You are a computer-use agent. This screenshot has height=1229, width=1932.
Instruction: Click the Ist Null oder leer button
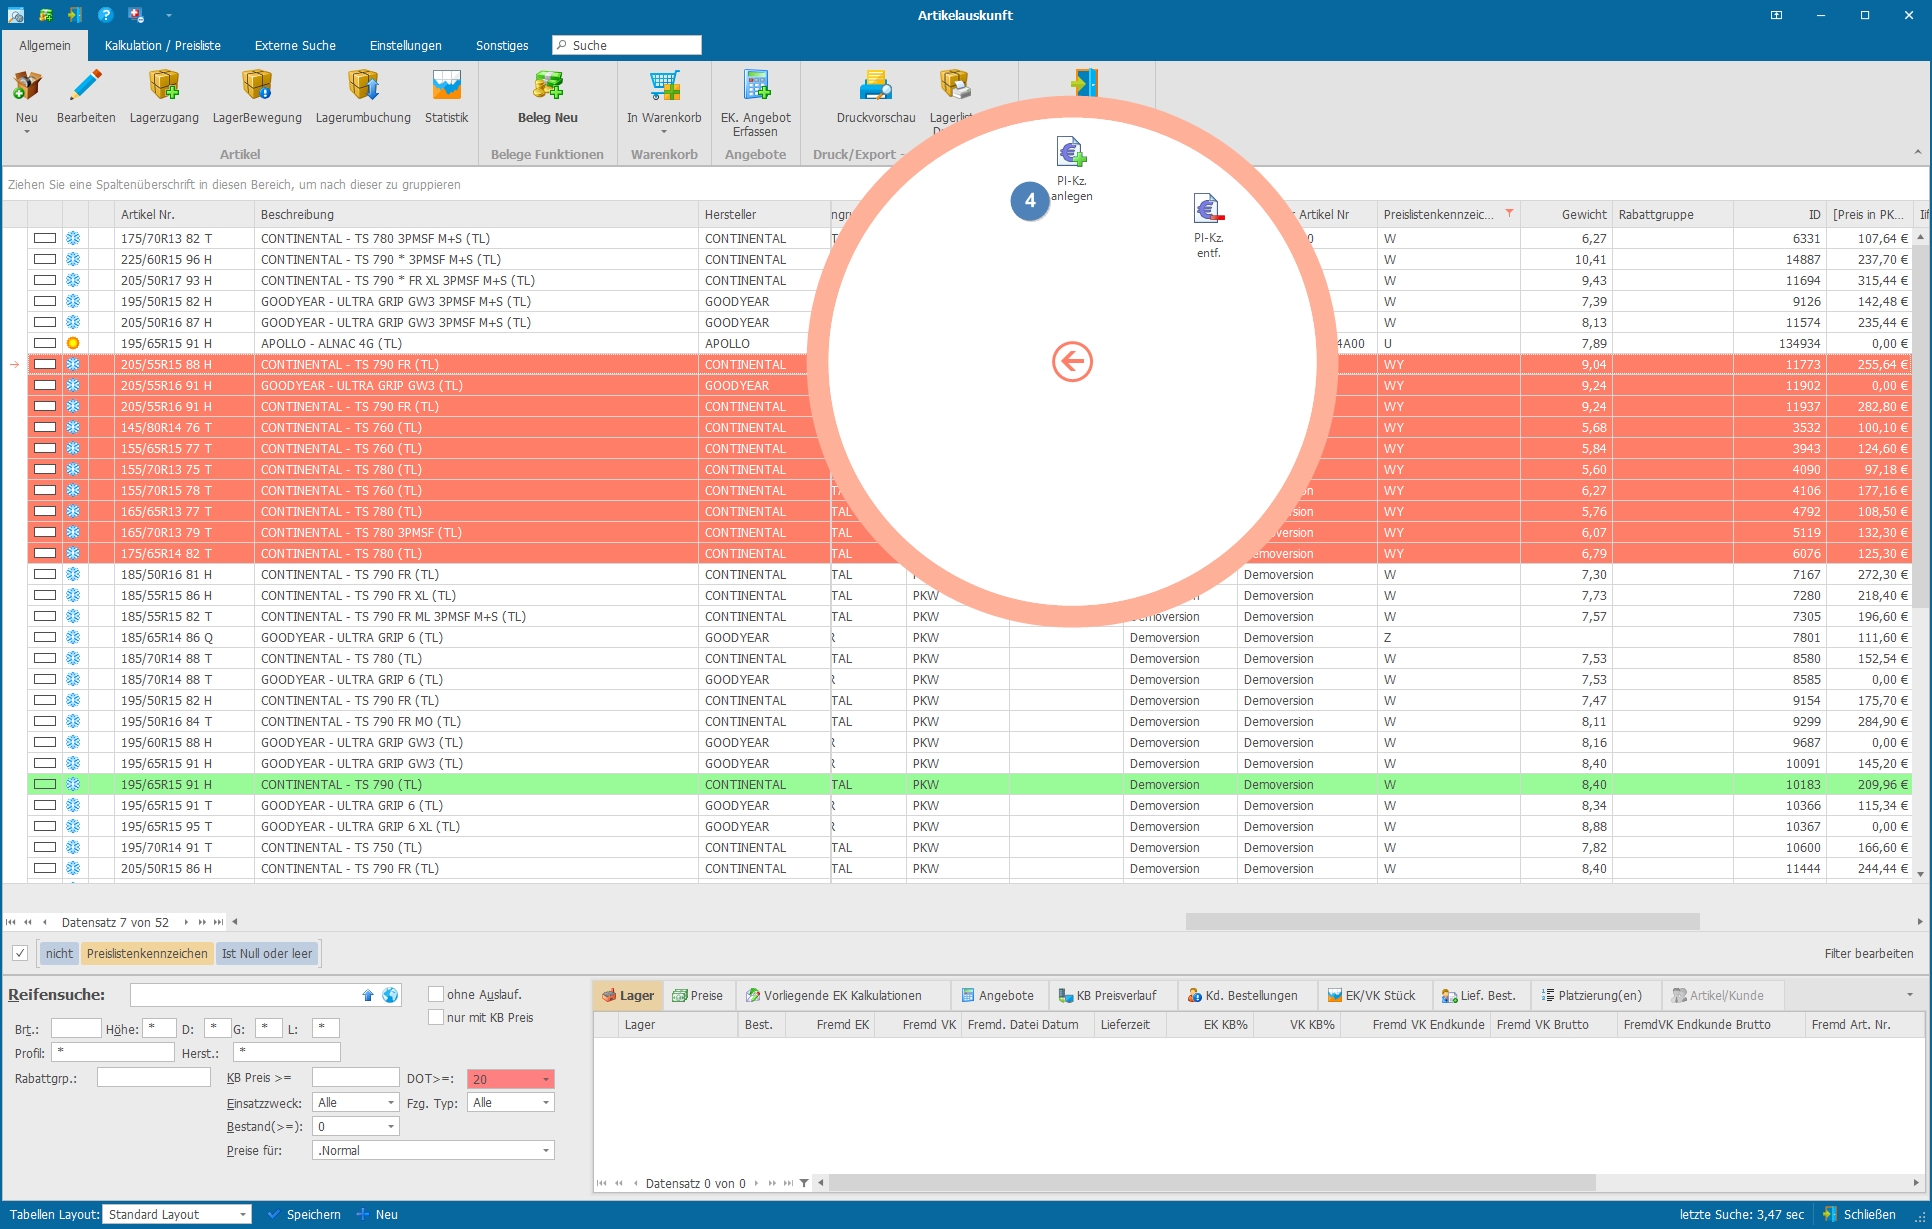(x=266, y=954)
